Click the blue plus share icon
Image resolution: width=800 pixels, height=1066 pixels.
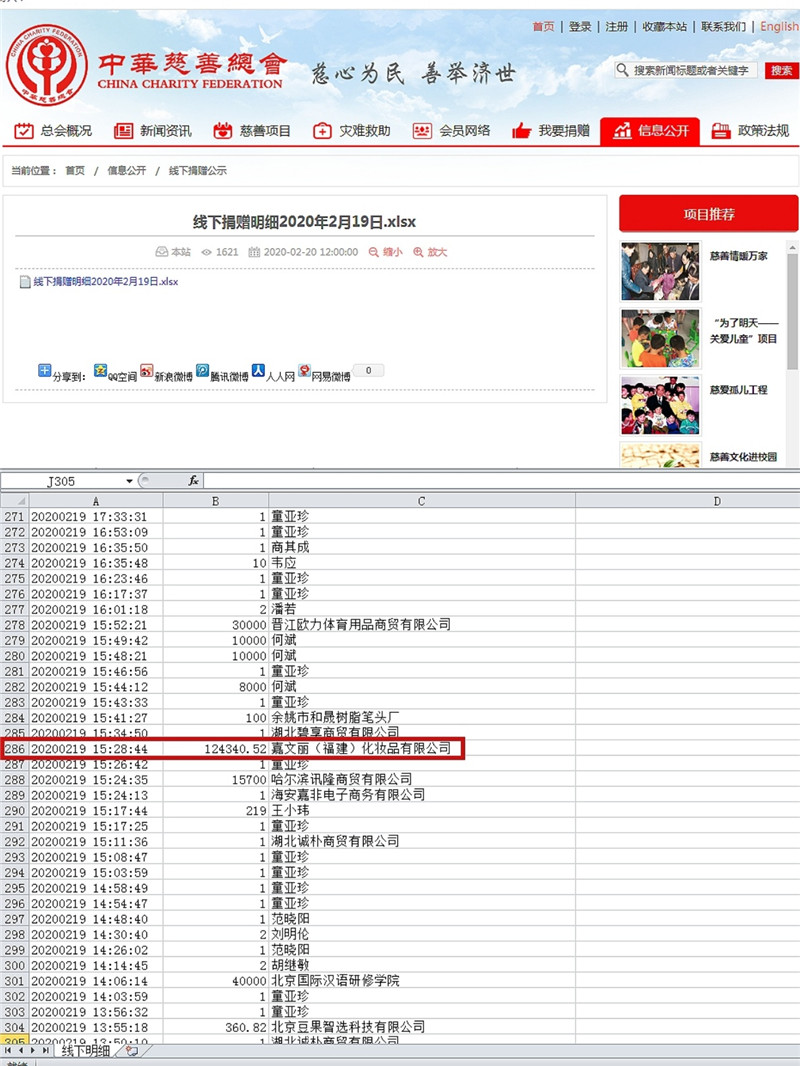(44, 371)
